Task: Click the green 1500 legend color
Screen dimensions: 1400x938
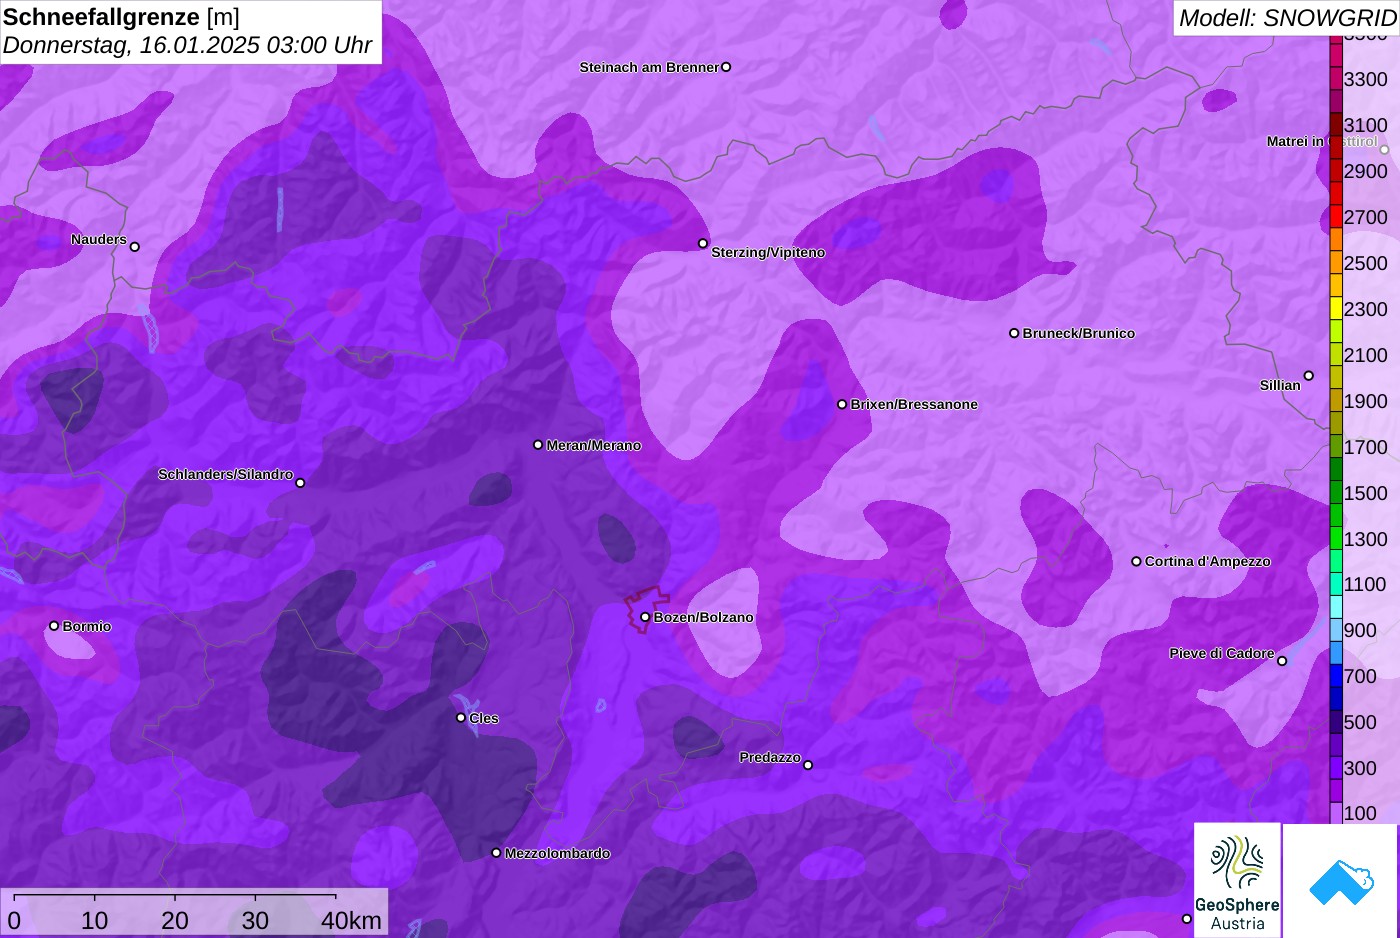Action: pyautogui.click(x=1336, y=493)
